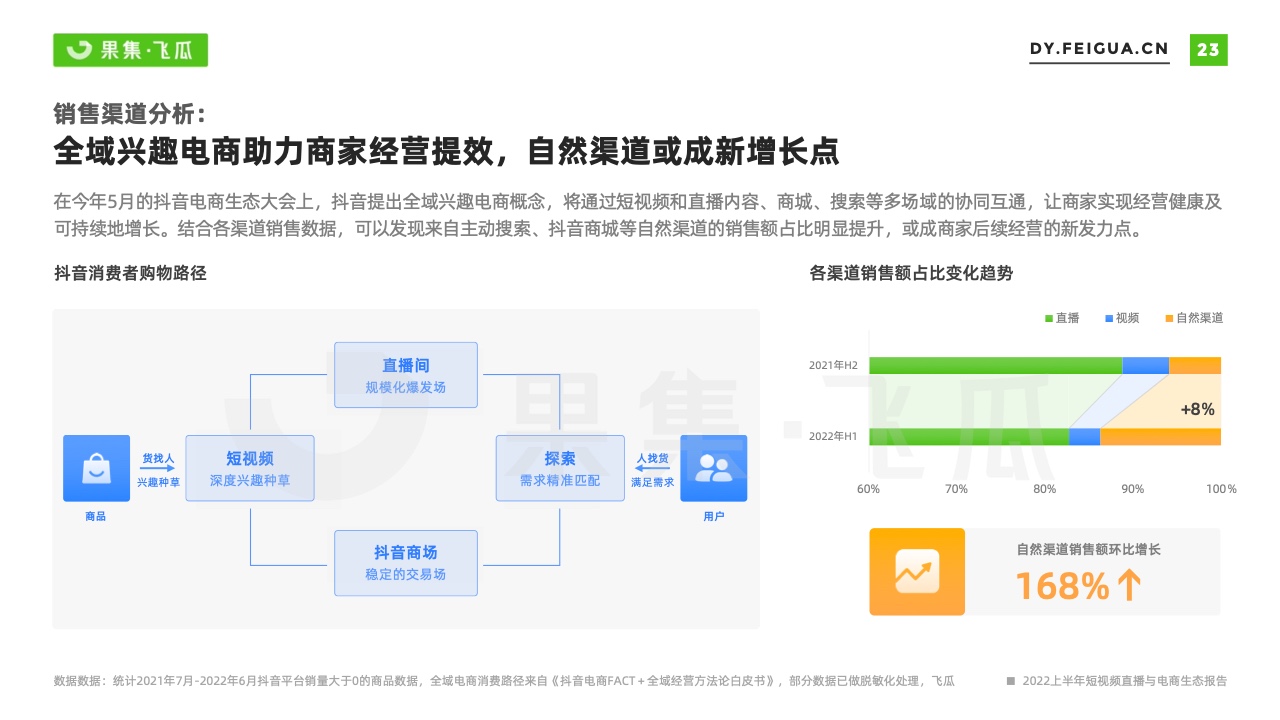Click the 需求精准匹配 subtitle

(x=560, y=480)
